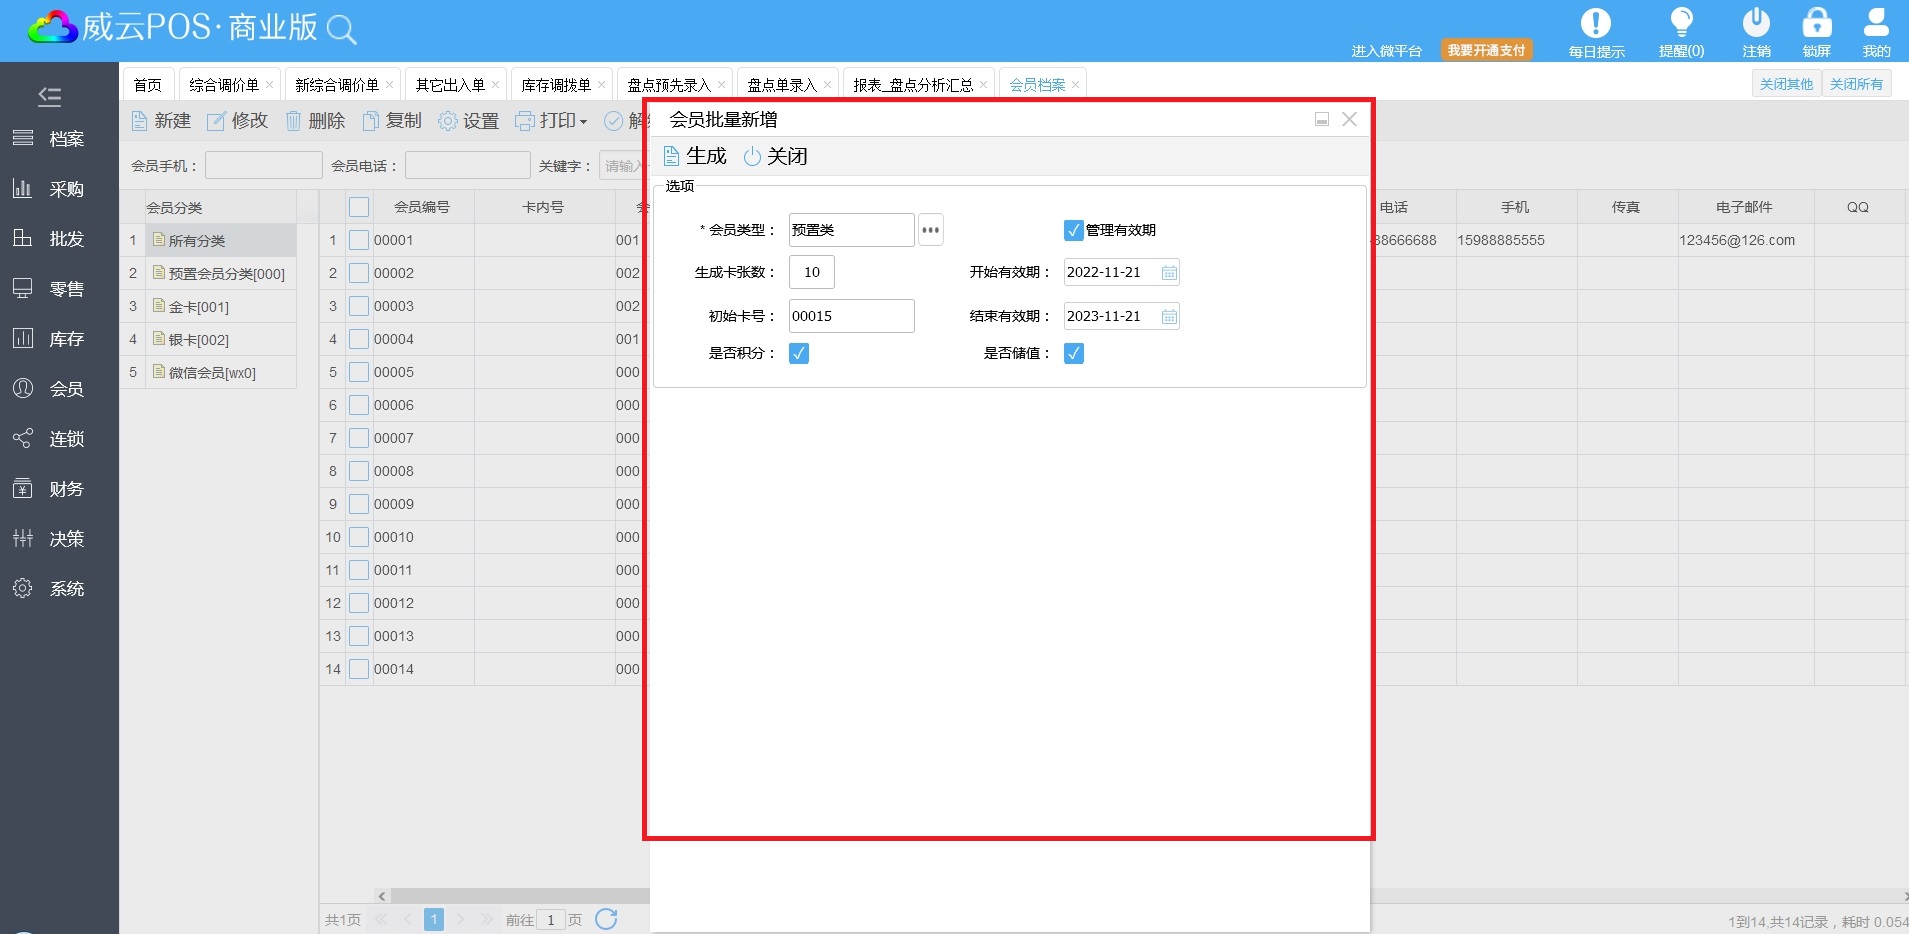Click the search magnifier icon beside the logo
This screenshot has height=934, width=1909.
tap(341, 30)
